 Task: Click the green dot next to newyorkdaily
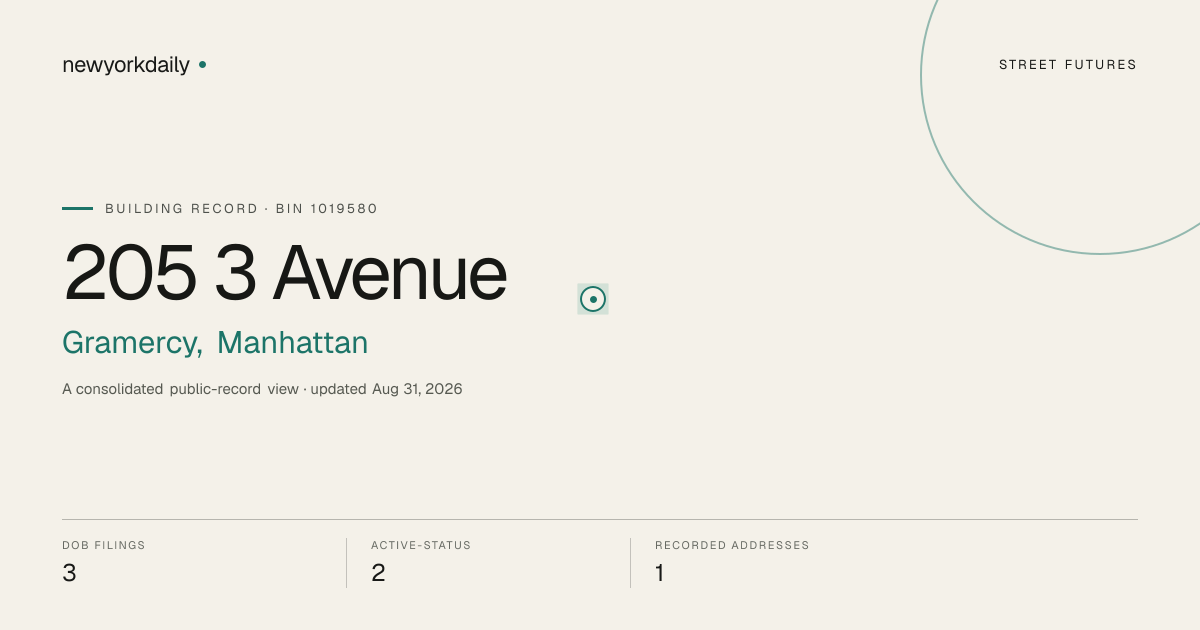pyautogui.click(x=202, y=64)
